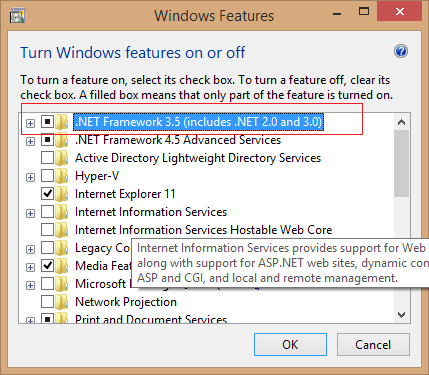Expand the Media Features node

pos(30,267)
